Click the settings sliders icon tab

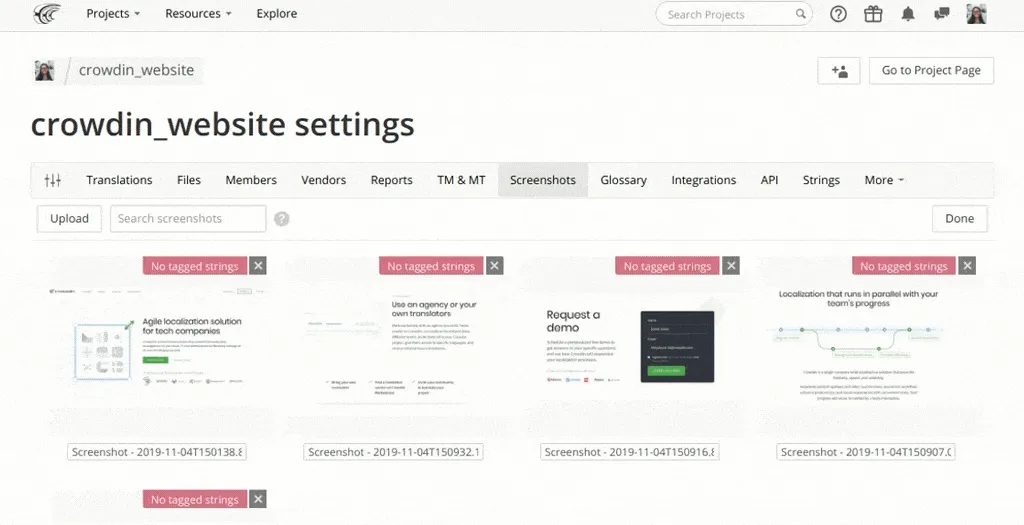pos(53,180)
